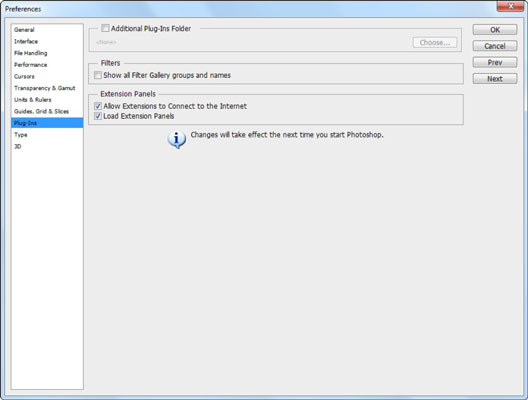
Task: Go to the previous preferences page with Prev
Action: [x=495, y=62]
